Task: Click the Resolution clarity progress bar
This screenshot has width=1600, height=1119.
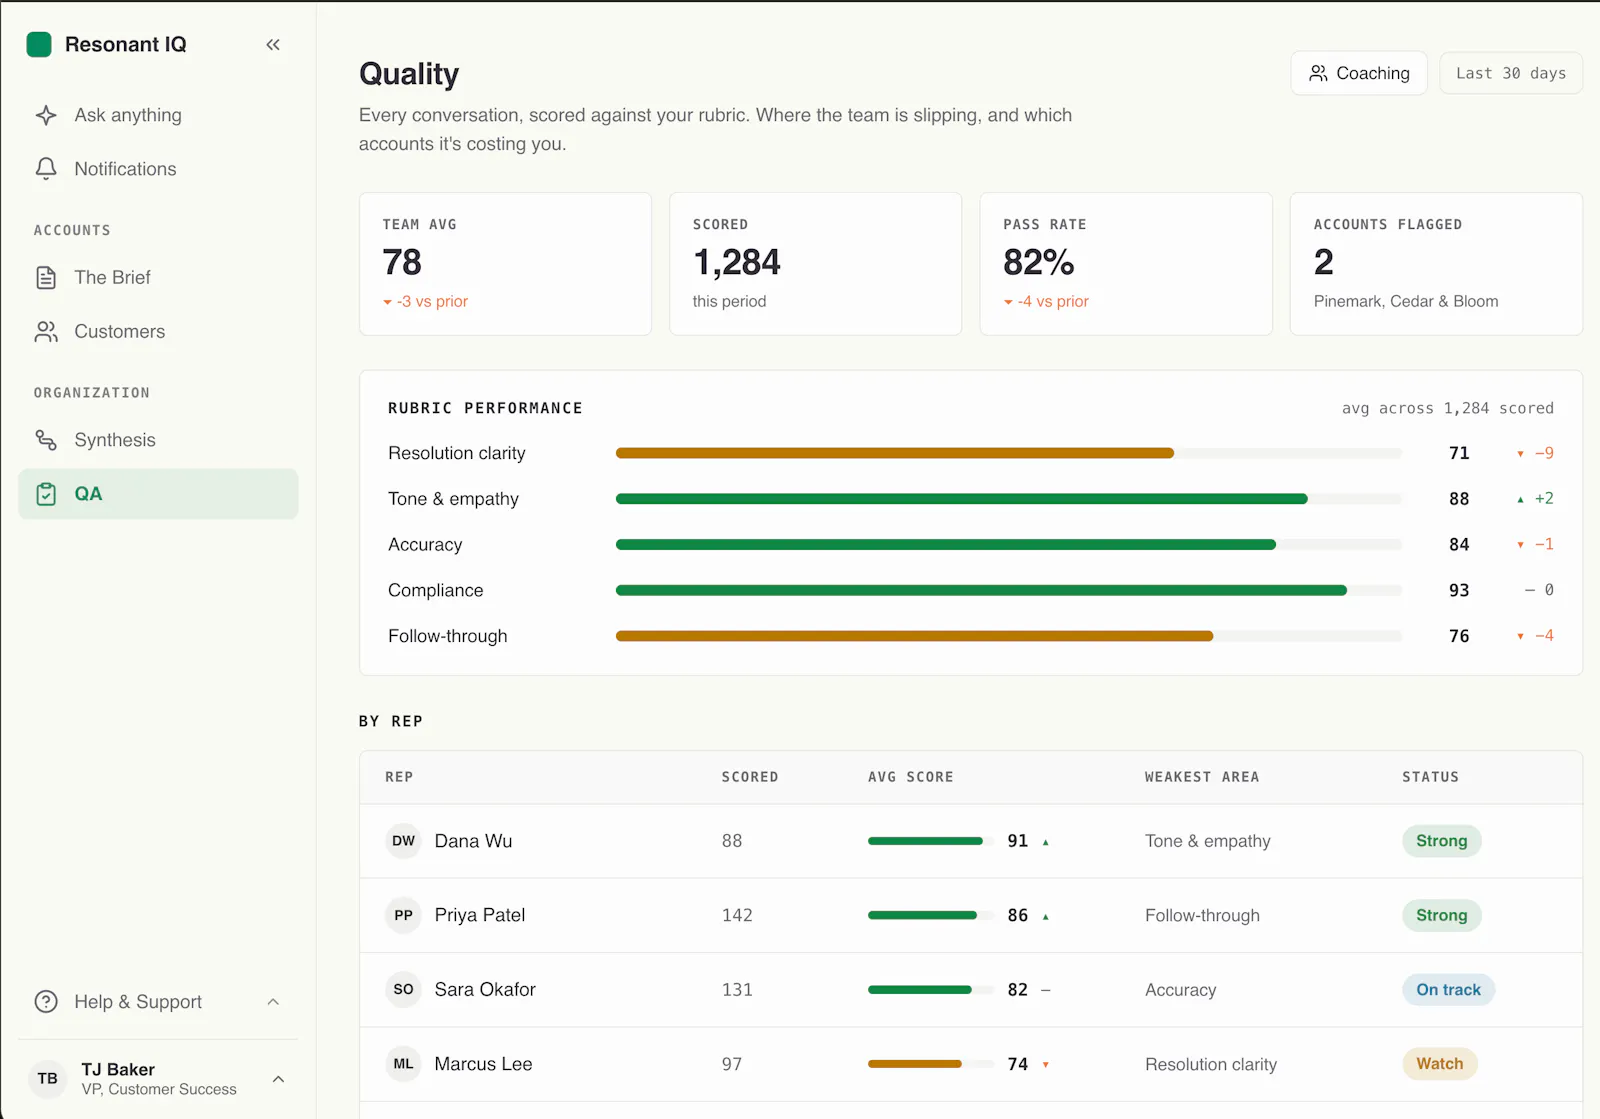Action: (x=1009, y=453)
